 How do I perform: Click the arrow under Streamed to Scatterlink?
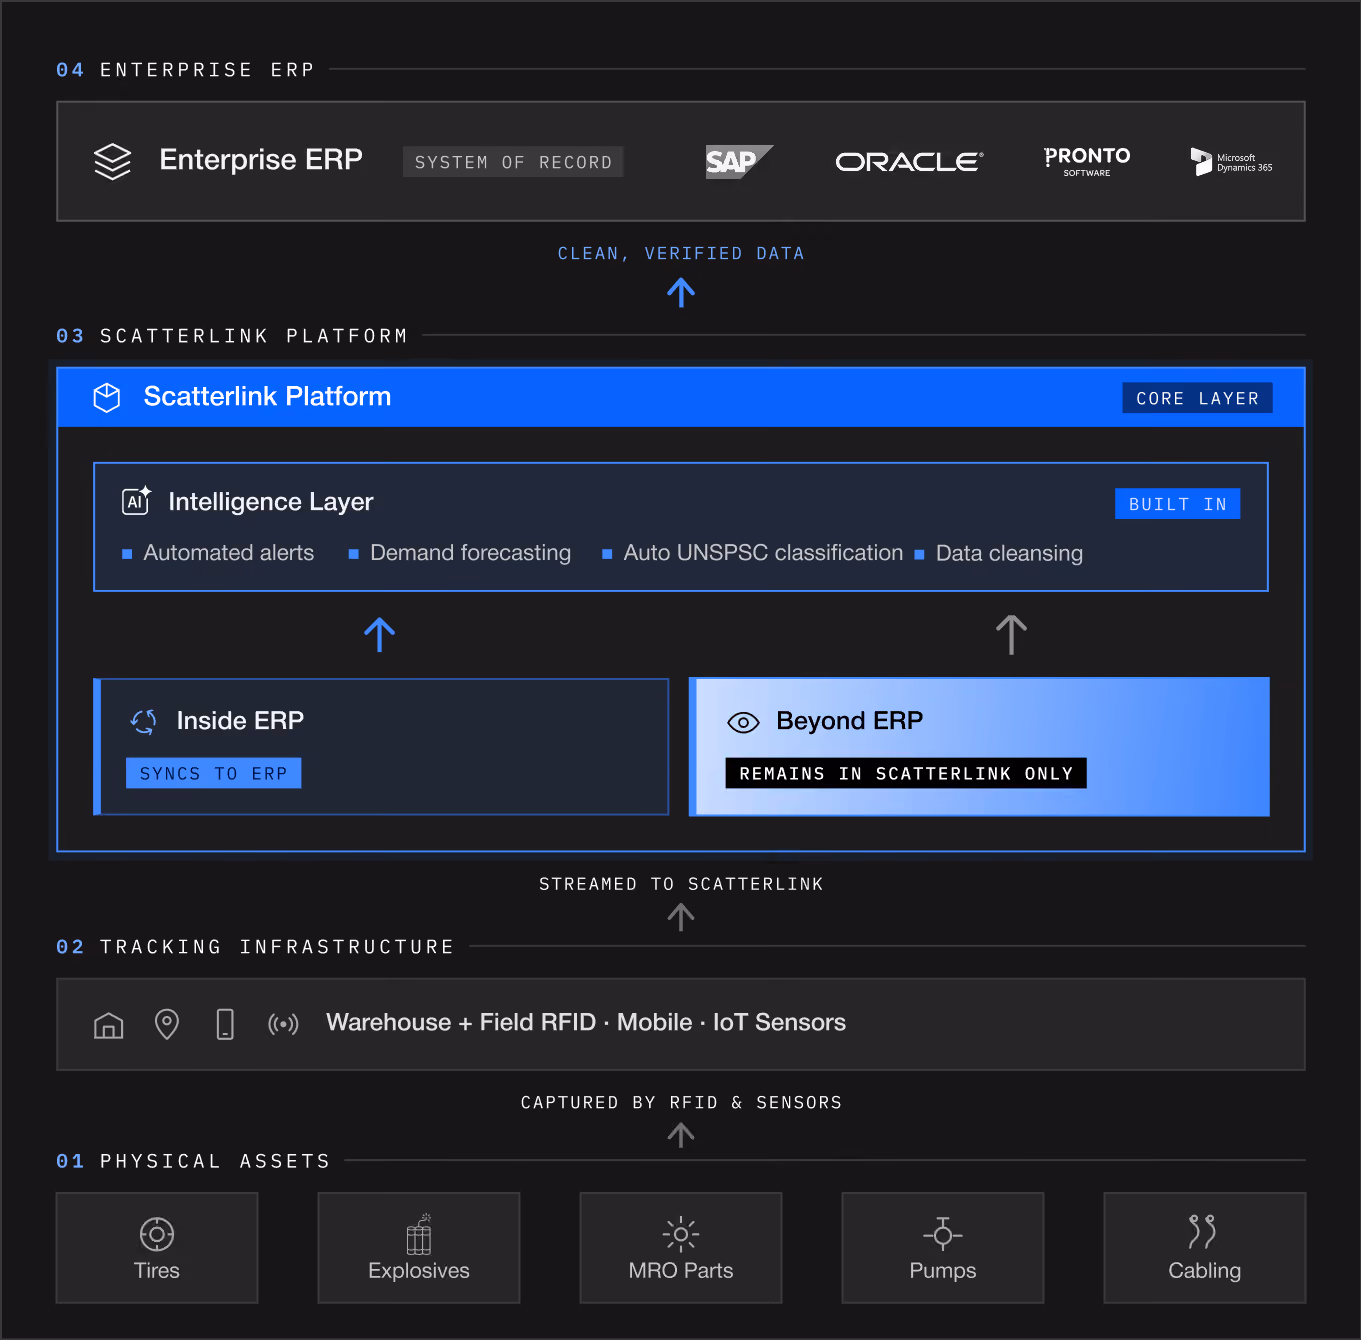[681, 917]
